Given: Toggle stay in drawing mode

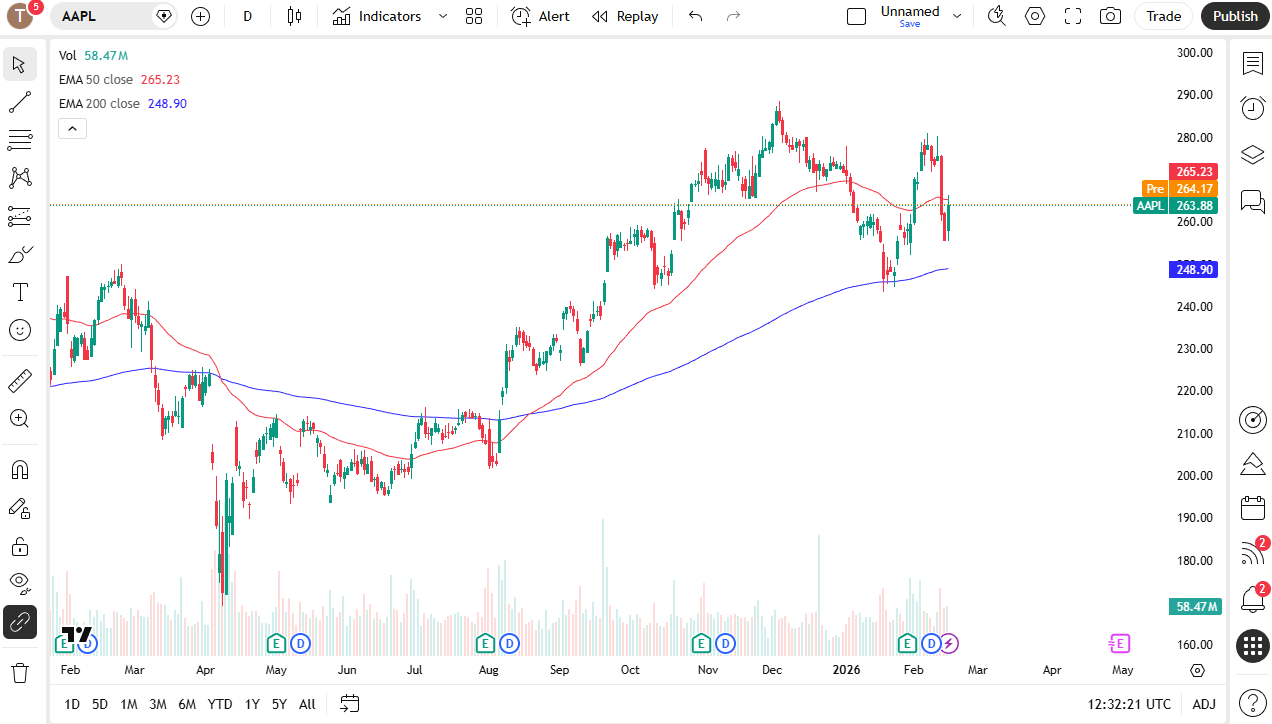Looking at the screenshot, I should pos(19,508).
